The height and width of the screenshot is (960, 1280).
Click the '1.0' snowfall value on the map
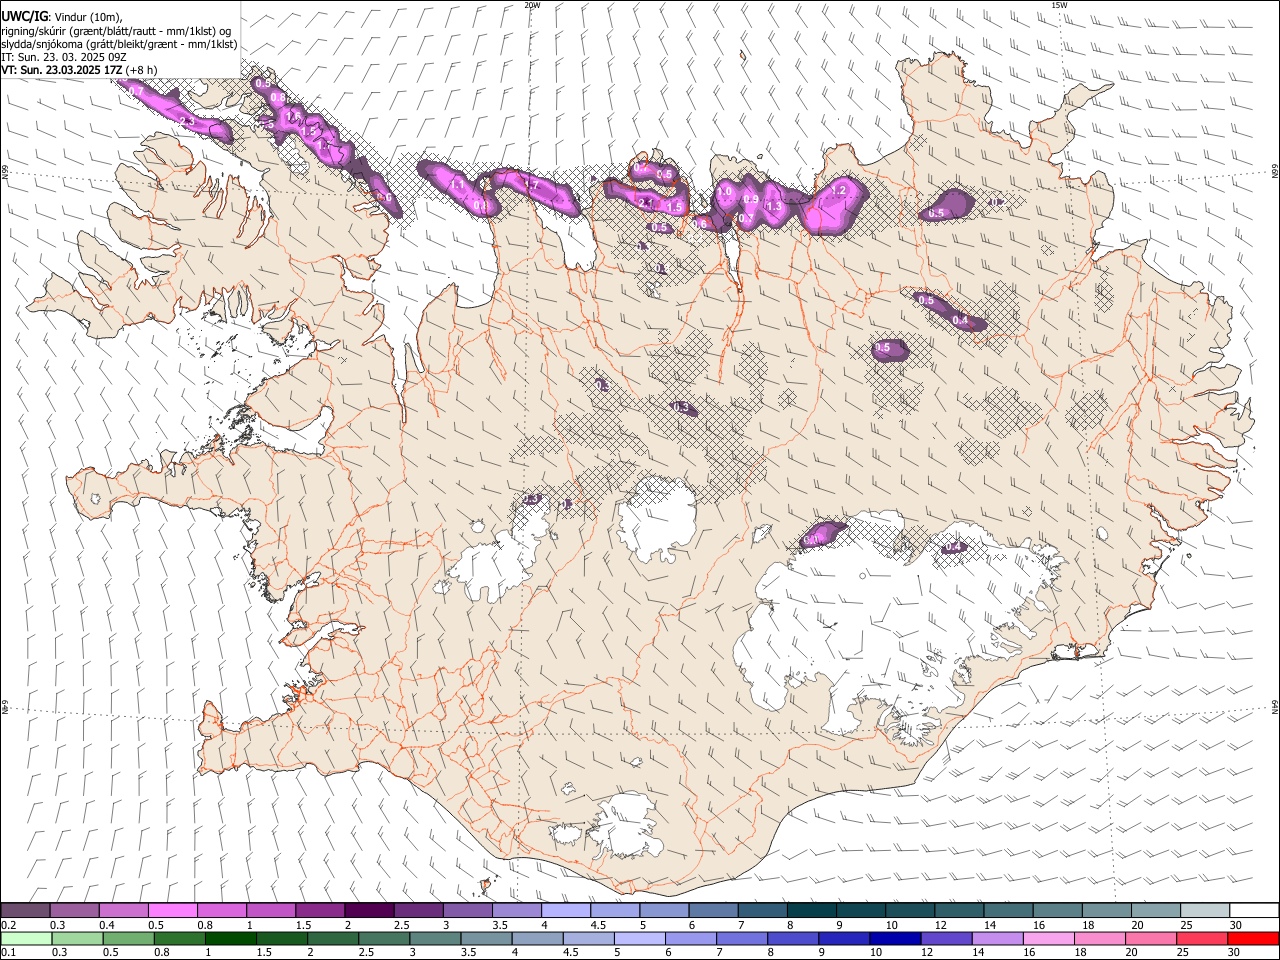(726, 190)
